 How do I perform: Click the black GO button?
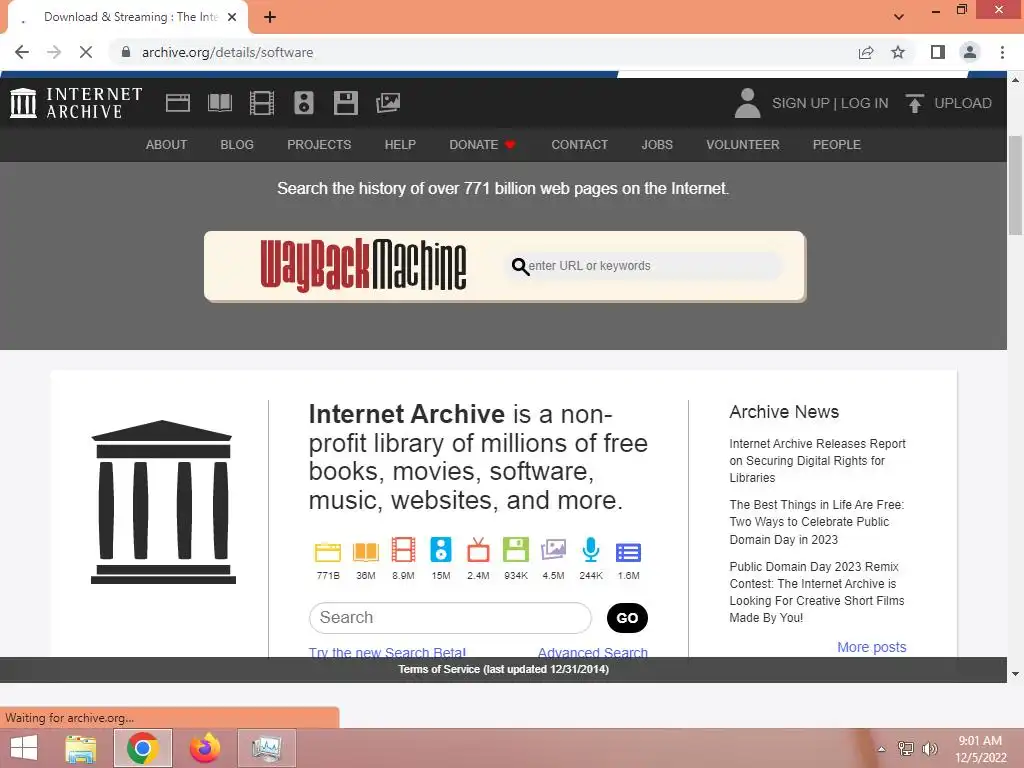tap(627, 618)
